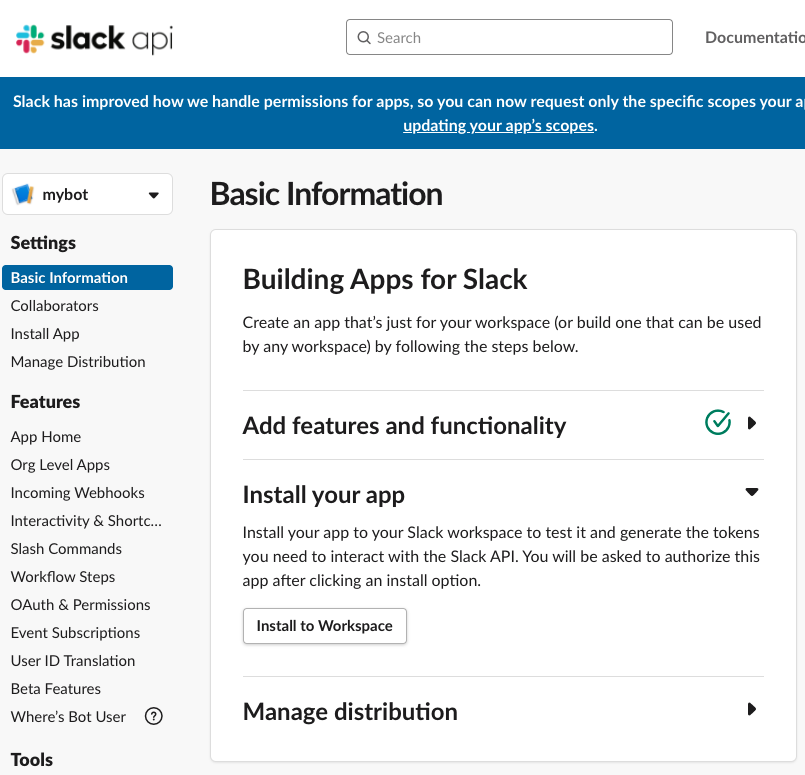Open Event Subscriptions page
Screen dimensions: 805x775
[75, 633]
